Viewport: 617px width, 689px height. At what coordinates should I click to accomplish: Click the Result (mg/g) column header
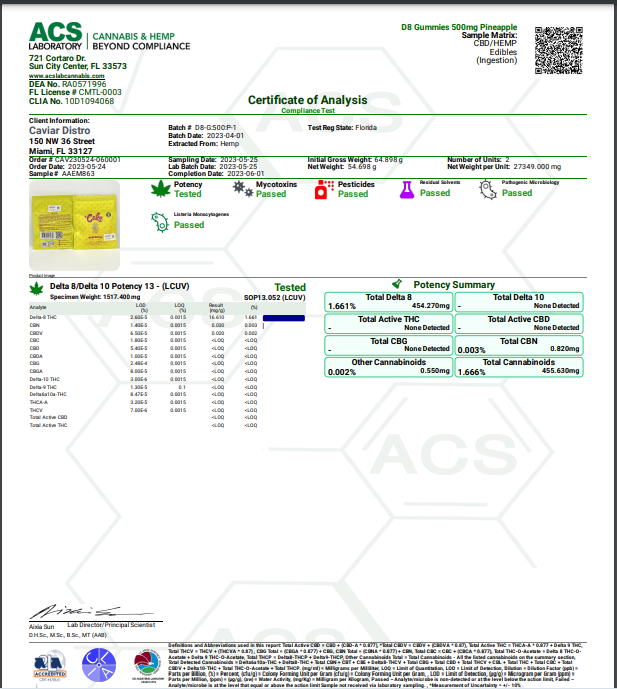click(216, 307)
